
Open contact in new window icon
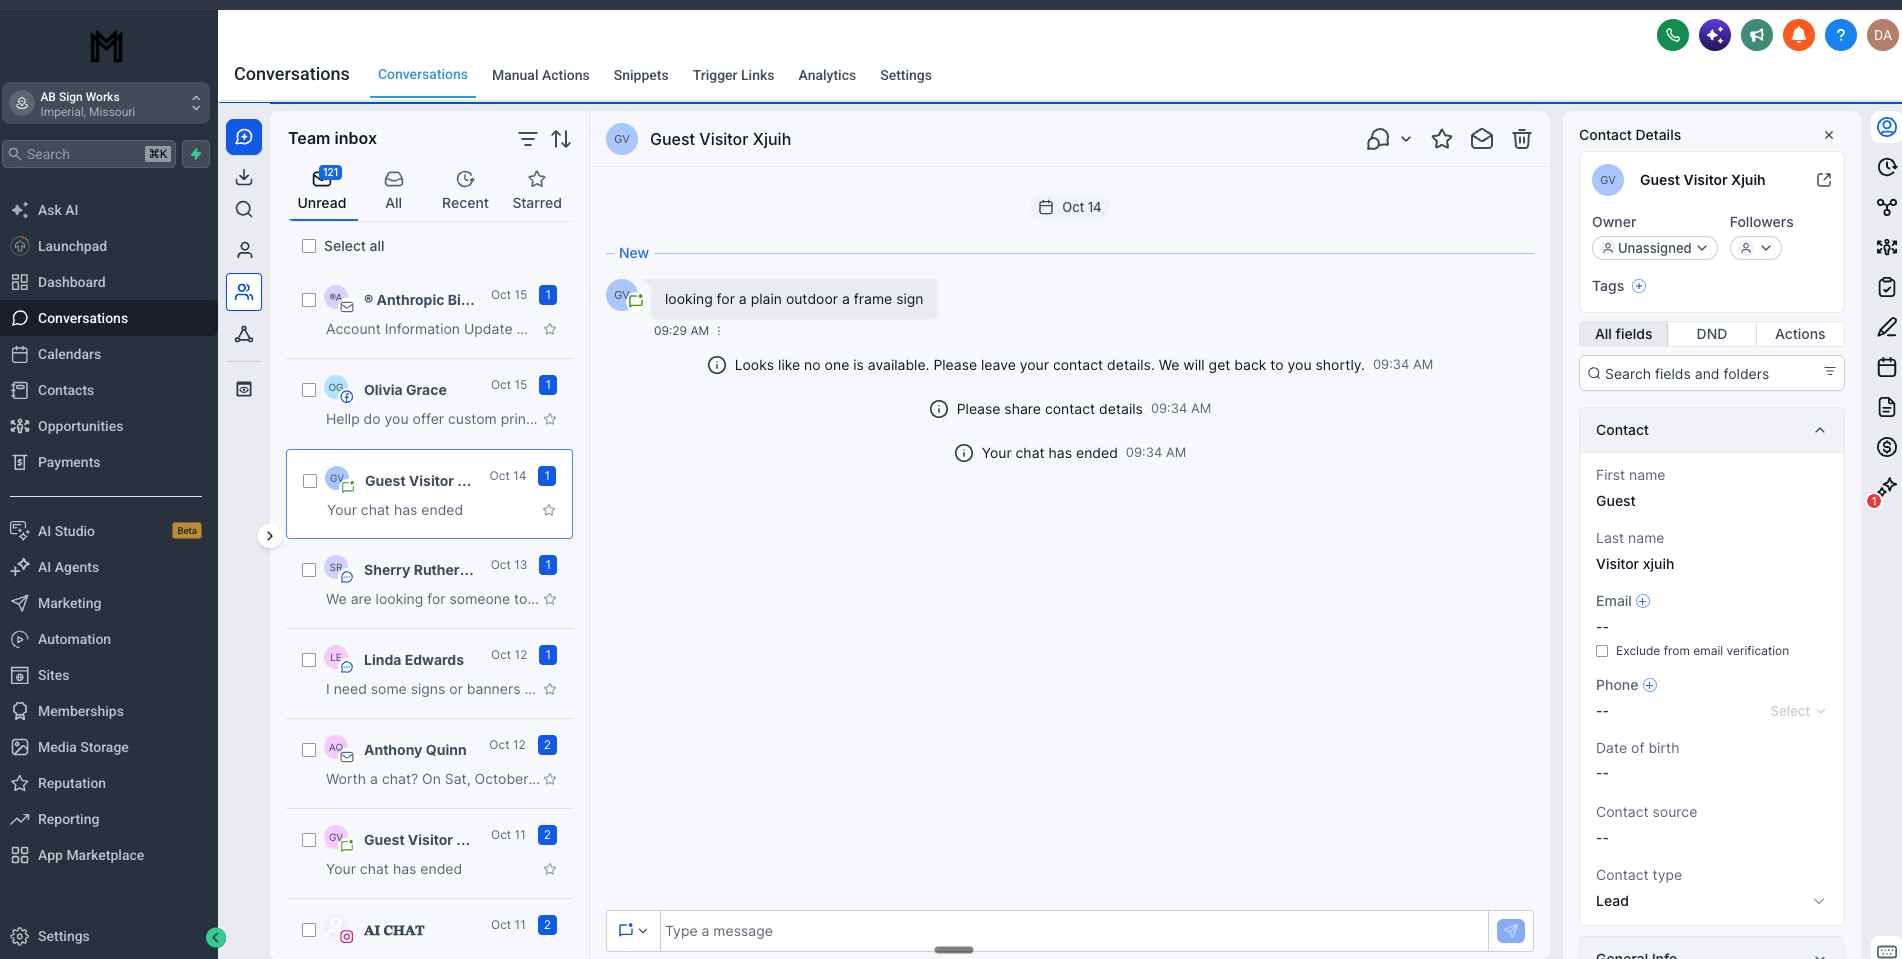[x=1823, y=180]
